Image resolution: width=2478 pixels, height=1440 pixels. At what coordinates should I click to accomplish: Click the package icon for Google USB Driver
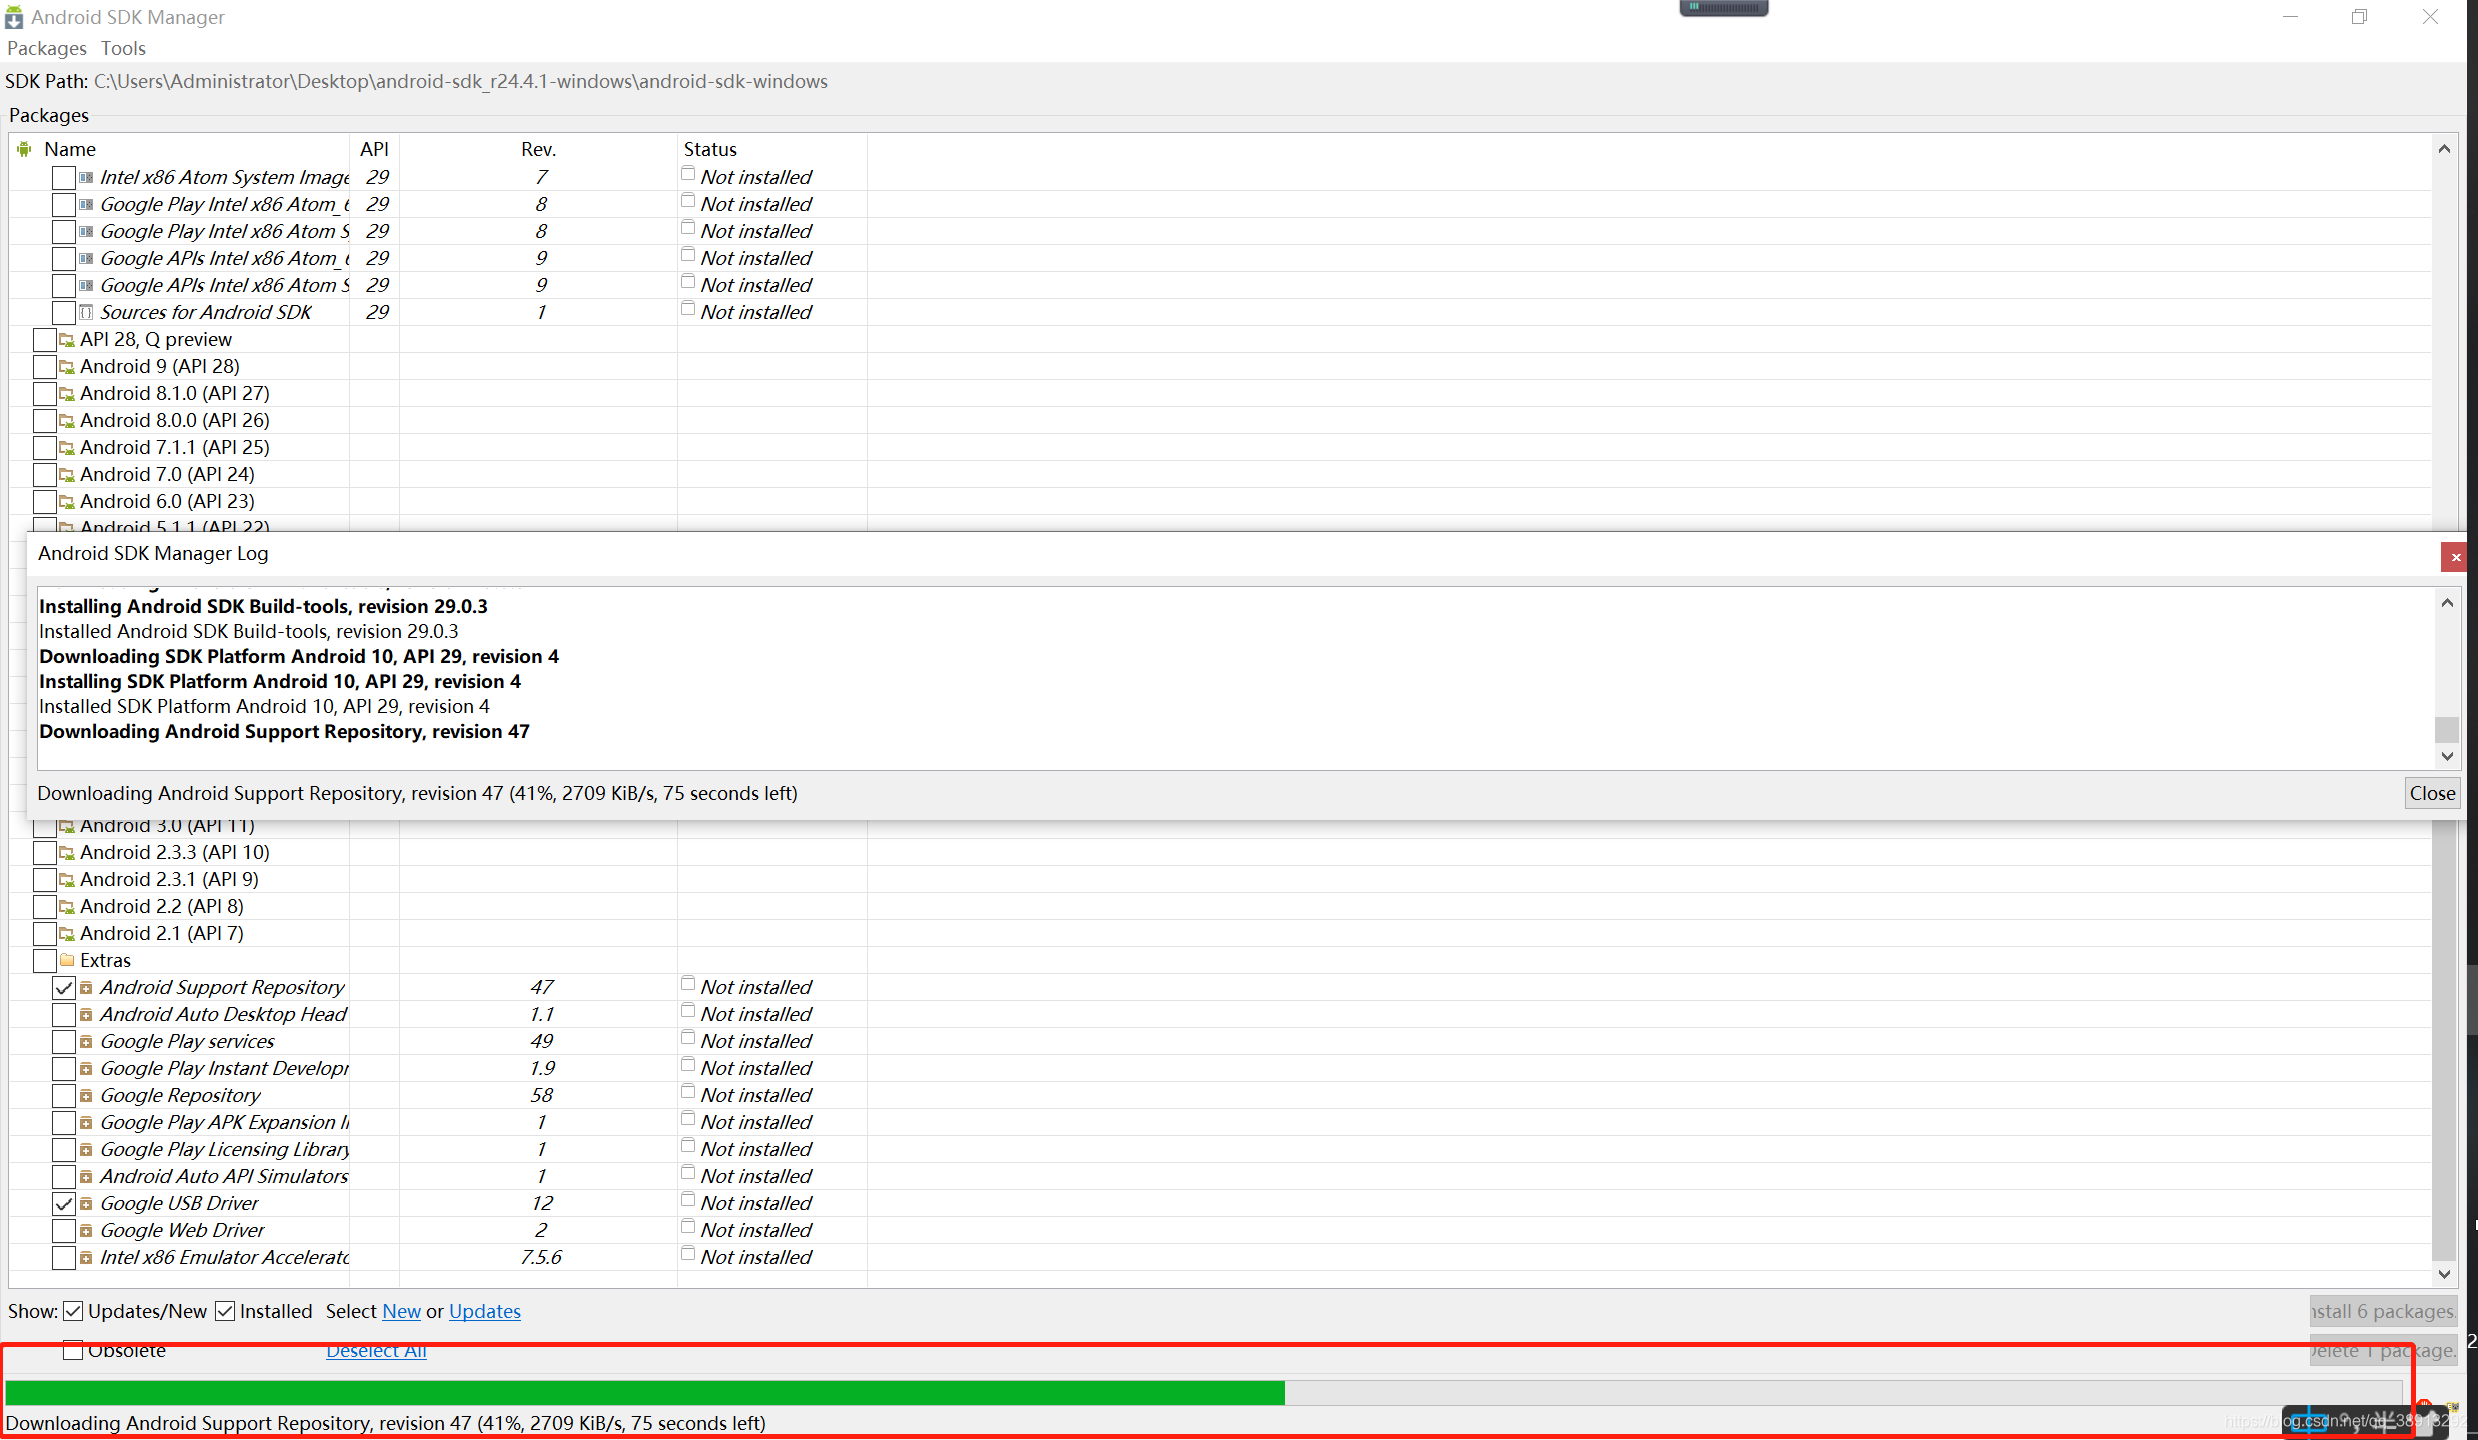pos(86,1204)
